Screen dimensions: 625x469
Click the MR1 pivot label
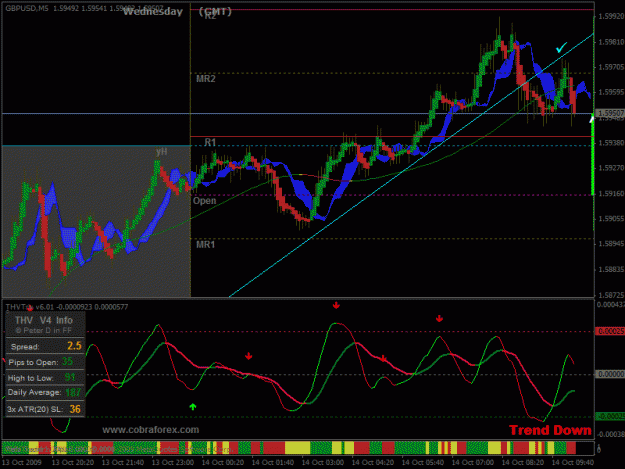point(206,244)
